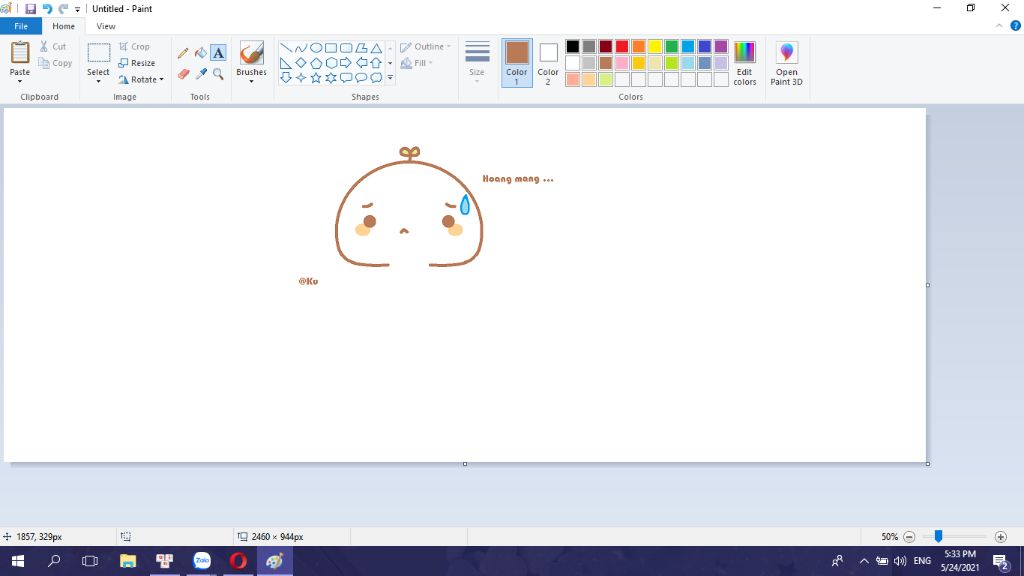
Task: Open the File menu
Action: 21,26
